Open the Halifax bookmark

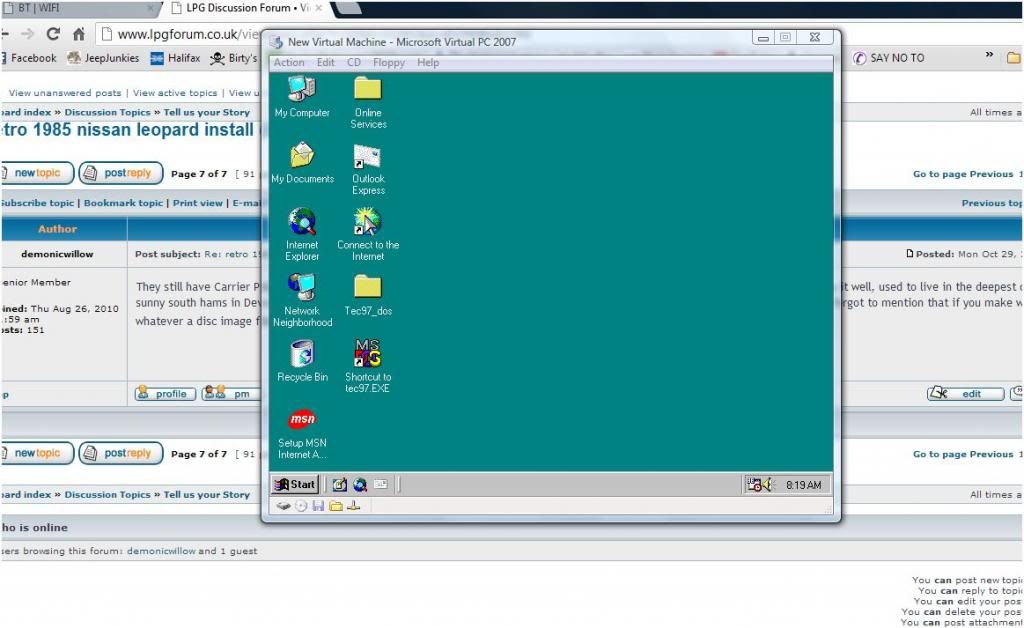coord(175,58)
